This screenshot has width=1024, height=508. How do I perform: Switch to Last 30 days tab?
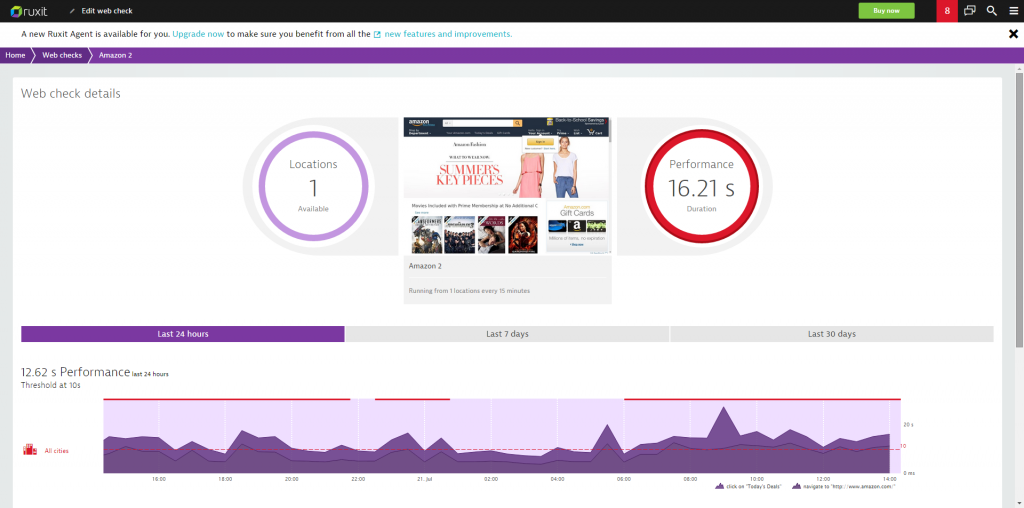click(x=832, y=334)
